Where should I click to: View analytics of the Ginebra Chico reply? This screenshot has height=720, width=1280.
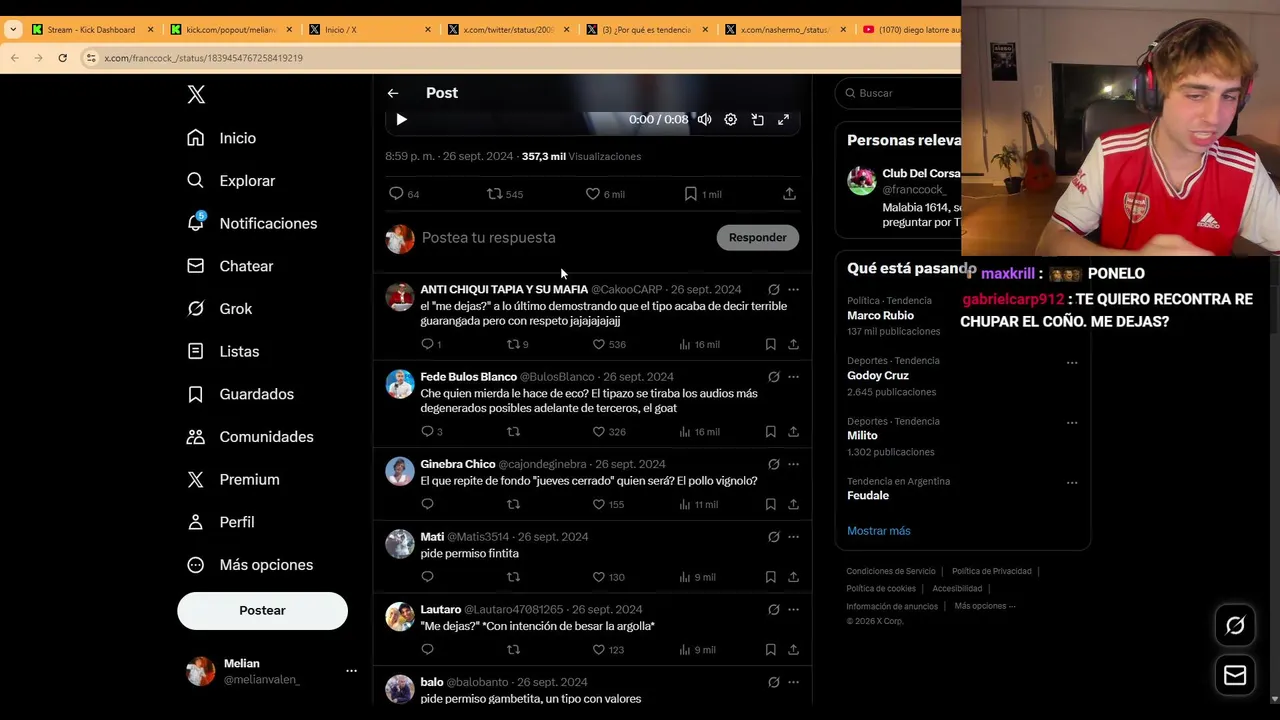698,505
